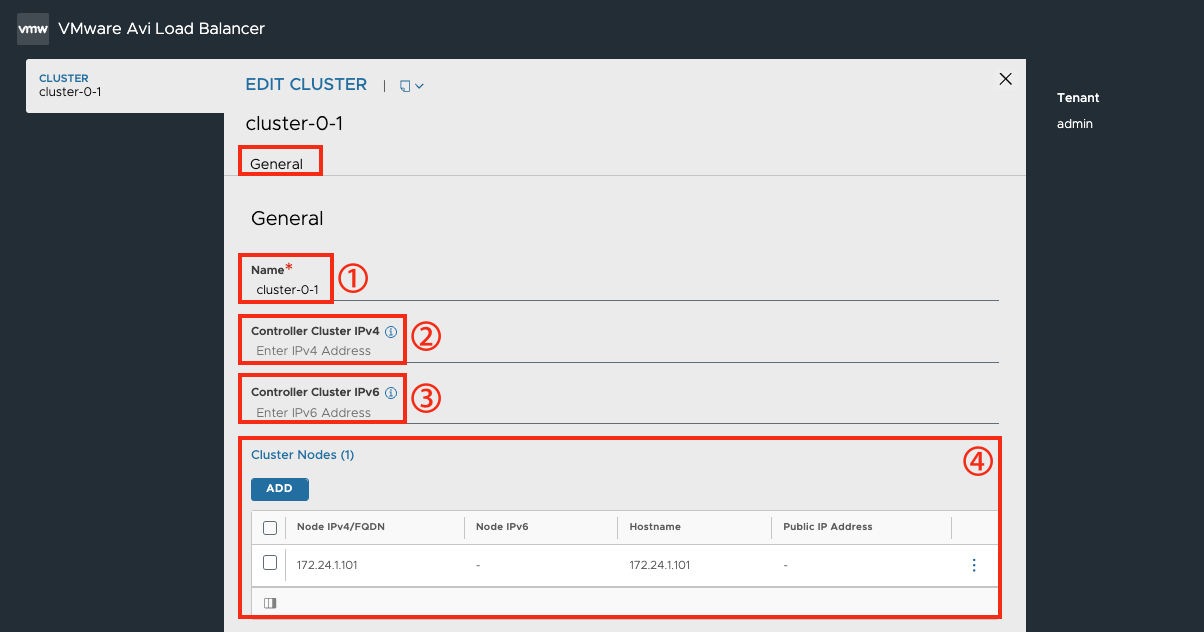
Task: Click the Public IP Address column header
Action: coord(828,527)
